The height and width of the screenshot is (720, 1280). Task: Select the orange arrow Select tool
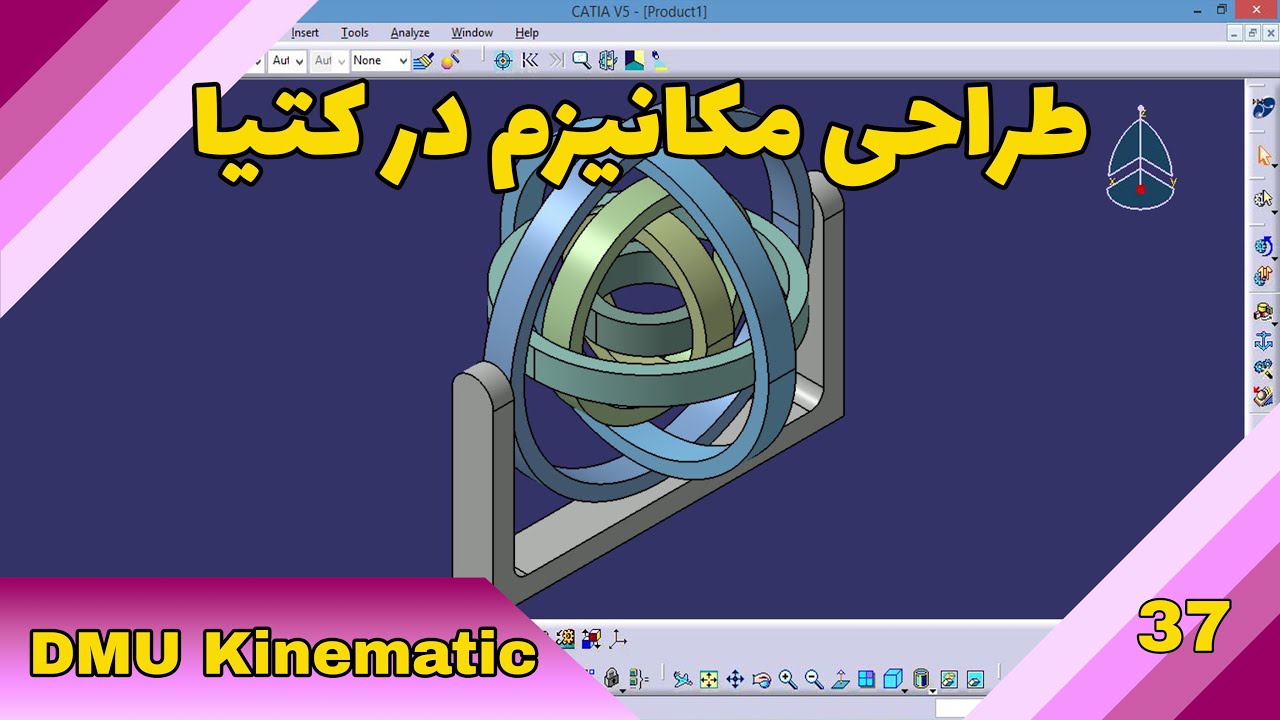click(1263, 155)
